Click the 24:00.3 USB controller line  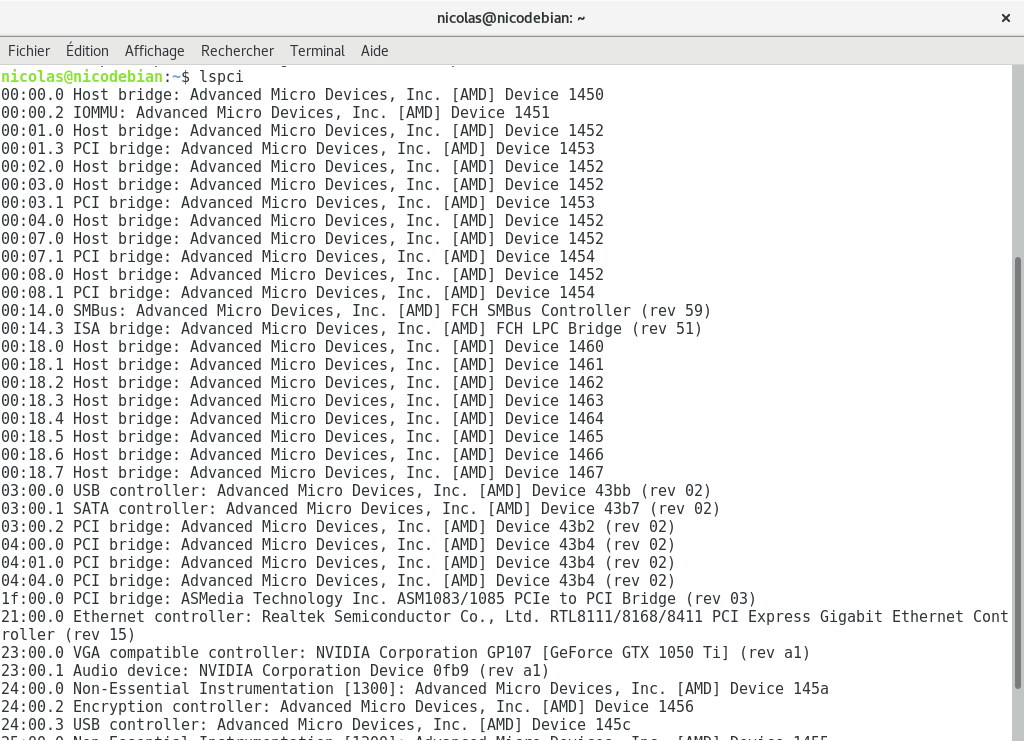[x=316, y=725]
